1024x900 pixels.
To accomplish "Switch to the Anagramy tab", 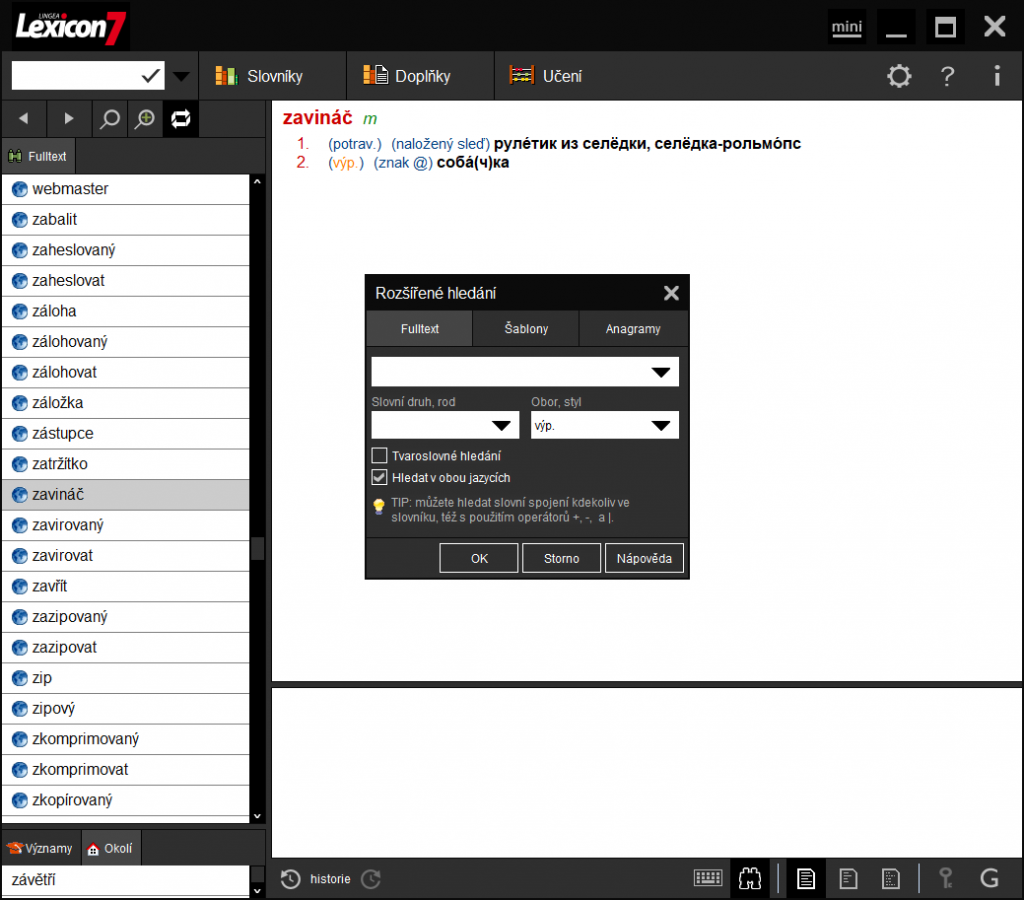I will pyautogui.click(x=633, y=328).
